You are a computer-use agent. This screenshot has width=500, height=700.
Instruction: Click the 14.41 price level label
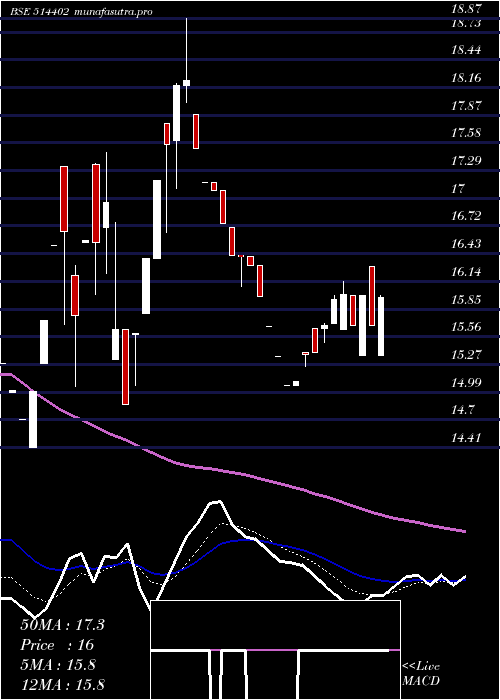pos(466,438)
